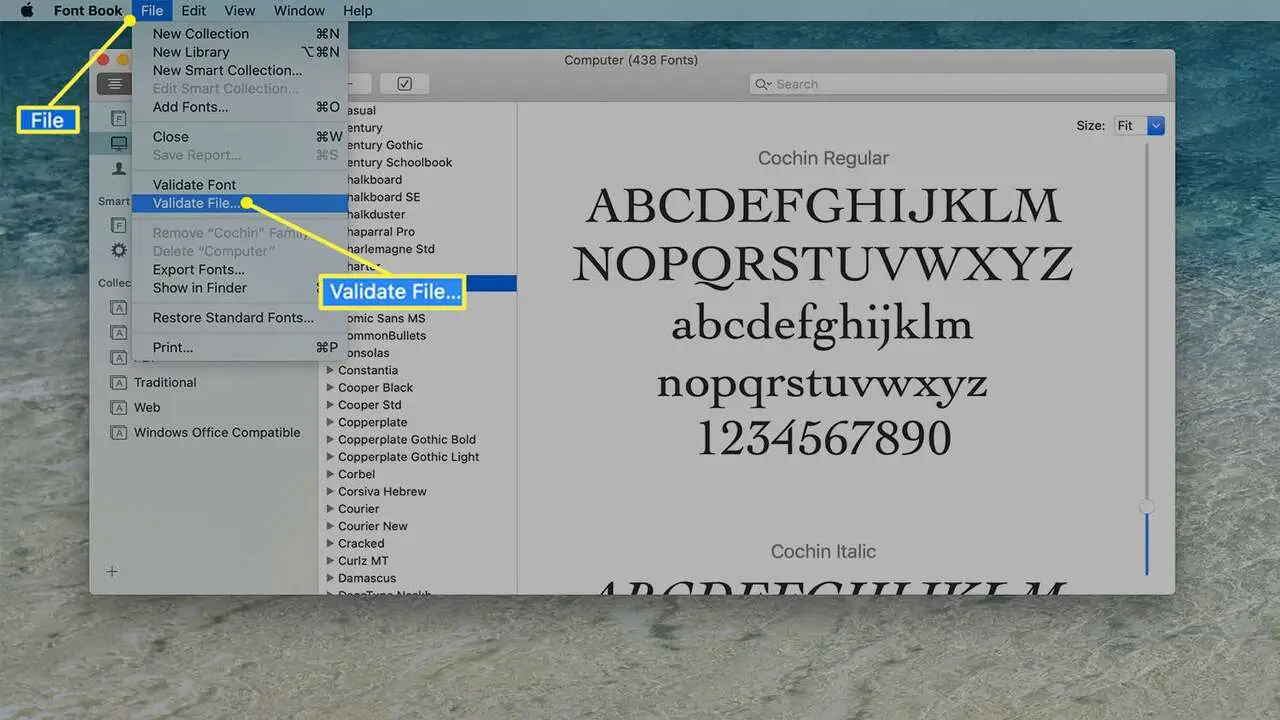The width and height of the screenshot is (1280, 720).
Task: Choose Export Fonts… from the File menu
Action: [240, 269]
